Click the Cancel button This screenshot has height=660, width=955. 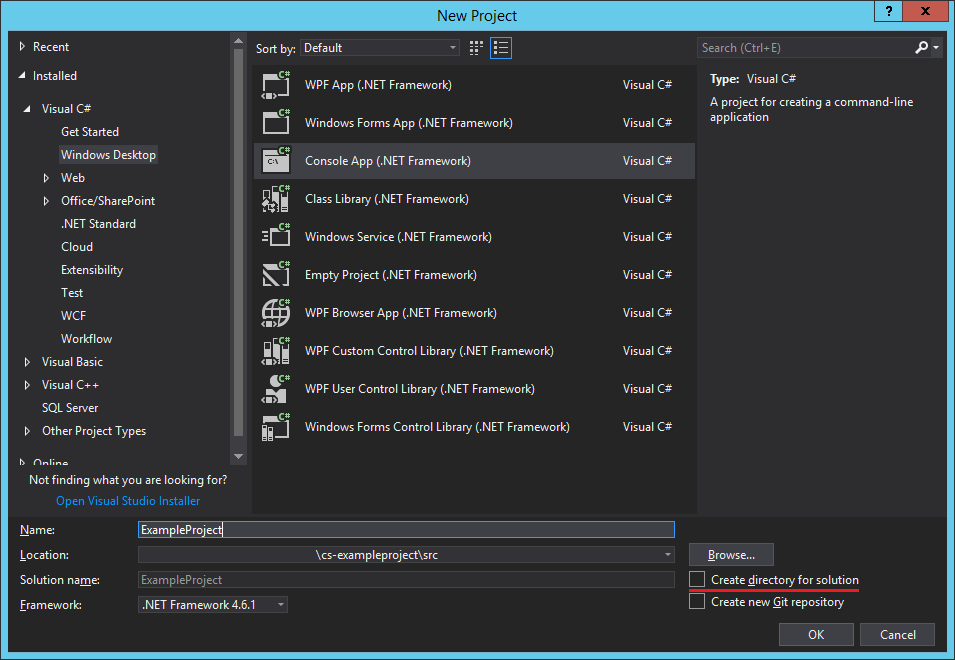pyautogui.click(x=897, y=634)
